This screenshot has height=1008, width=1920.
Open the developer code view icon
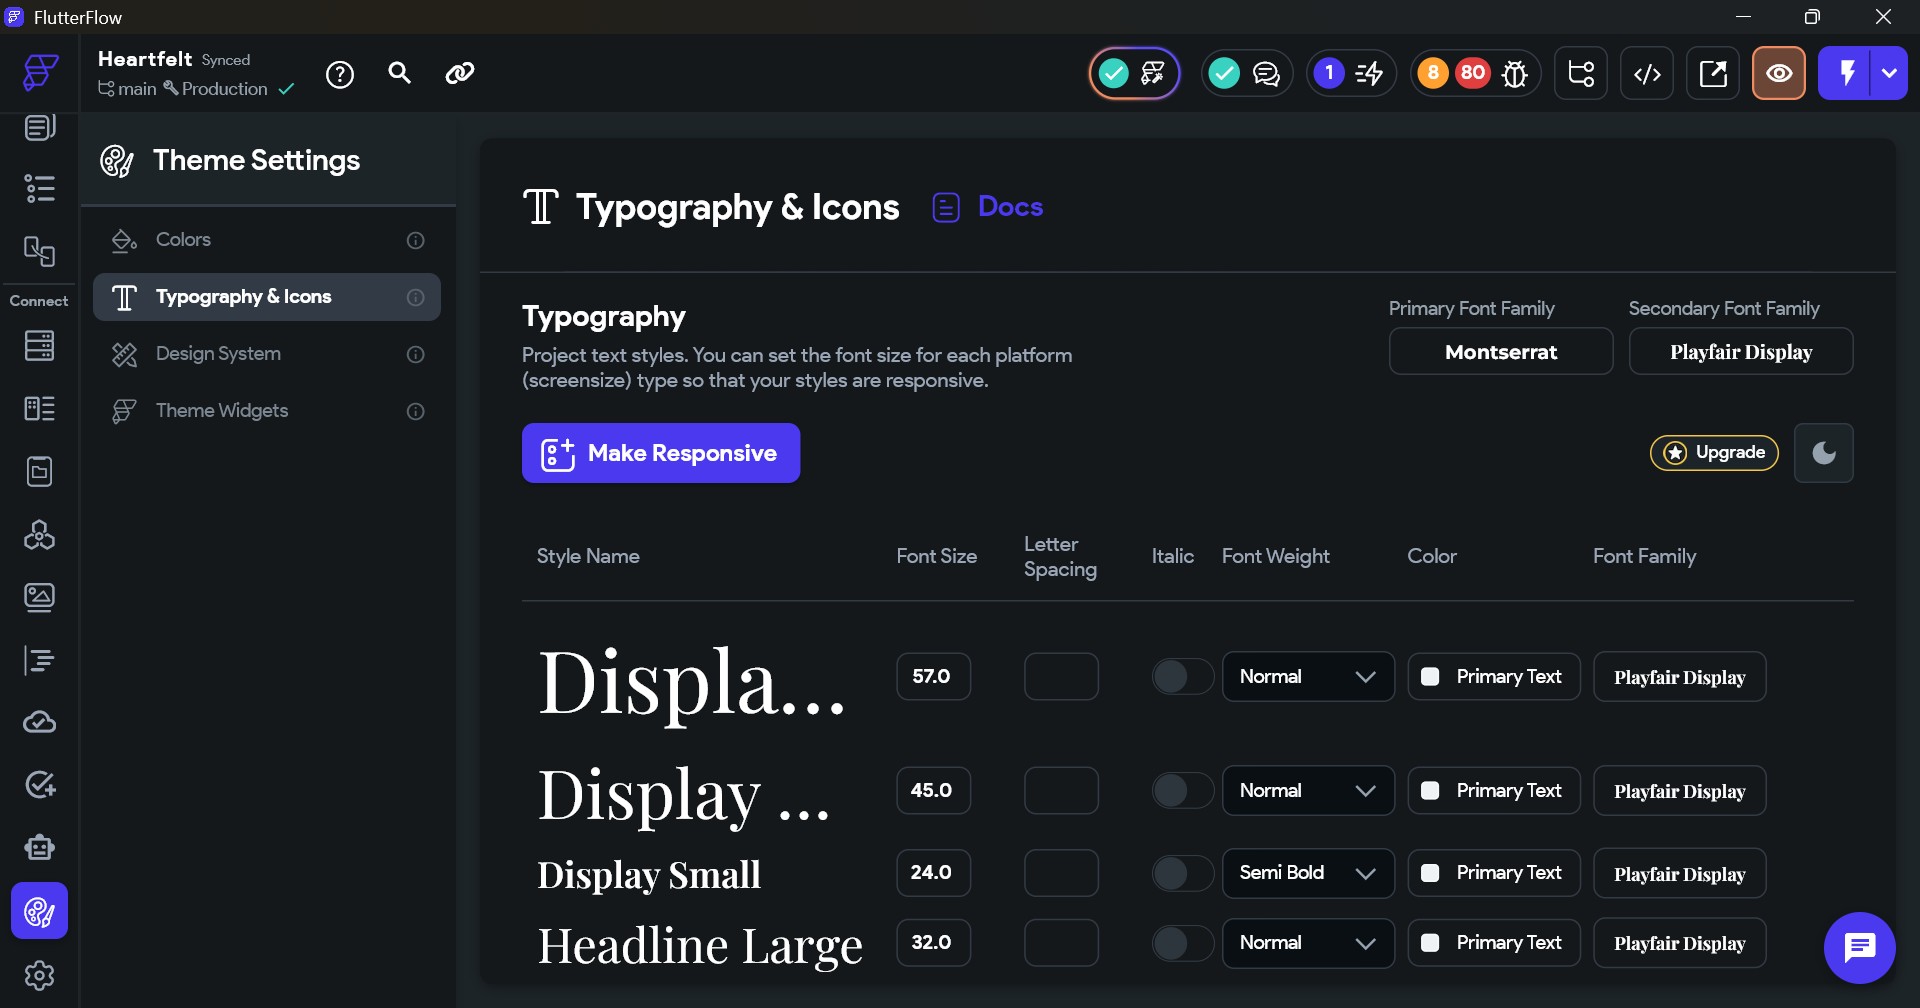1647,74
